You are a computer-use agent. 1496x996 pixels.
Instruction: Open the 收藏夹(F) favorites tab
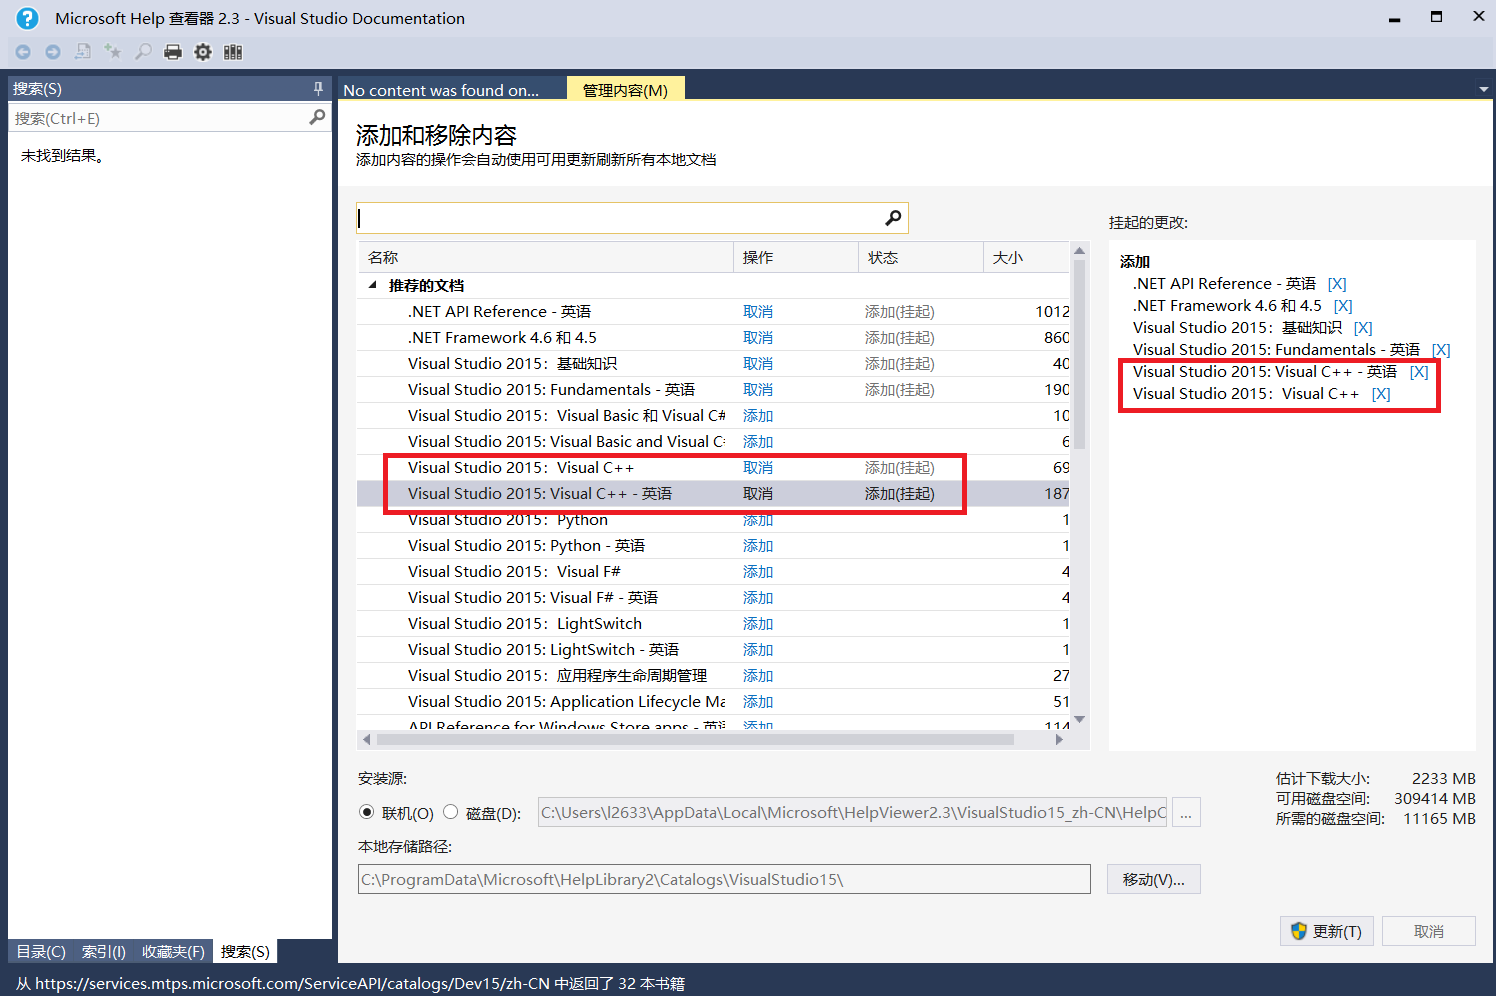(x=173, y=951)
